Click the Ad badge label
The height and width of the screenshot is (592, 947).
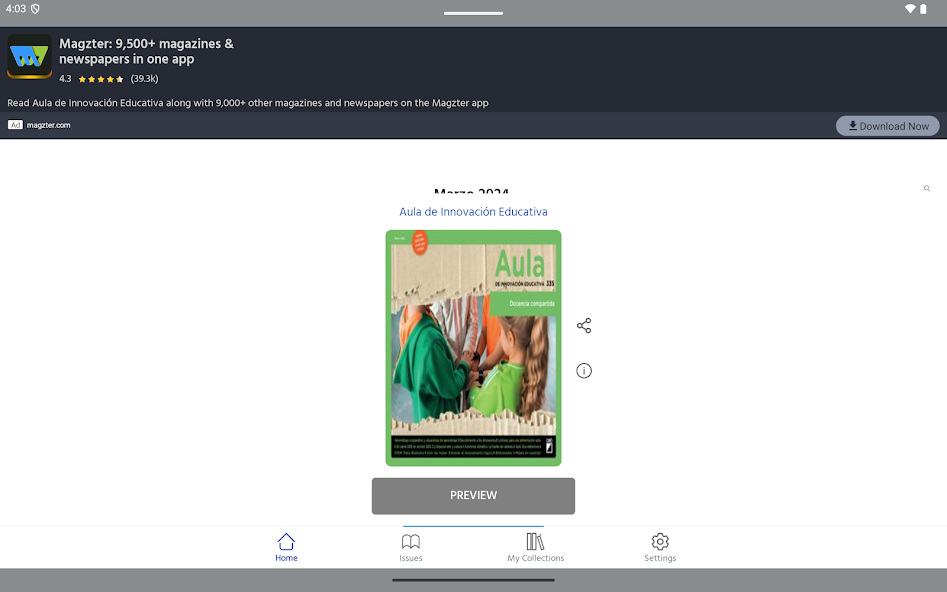pos(15,125)
